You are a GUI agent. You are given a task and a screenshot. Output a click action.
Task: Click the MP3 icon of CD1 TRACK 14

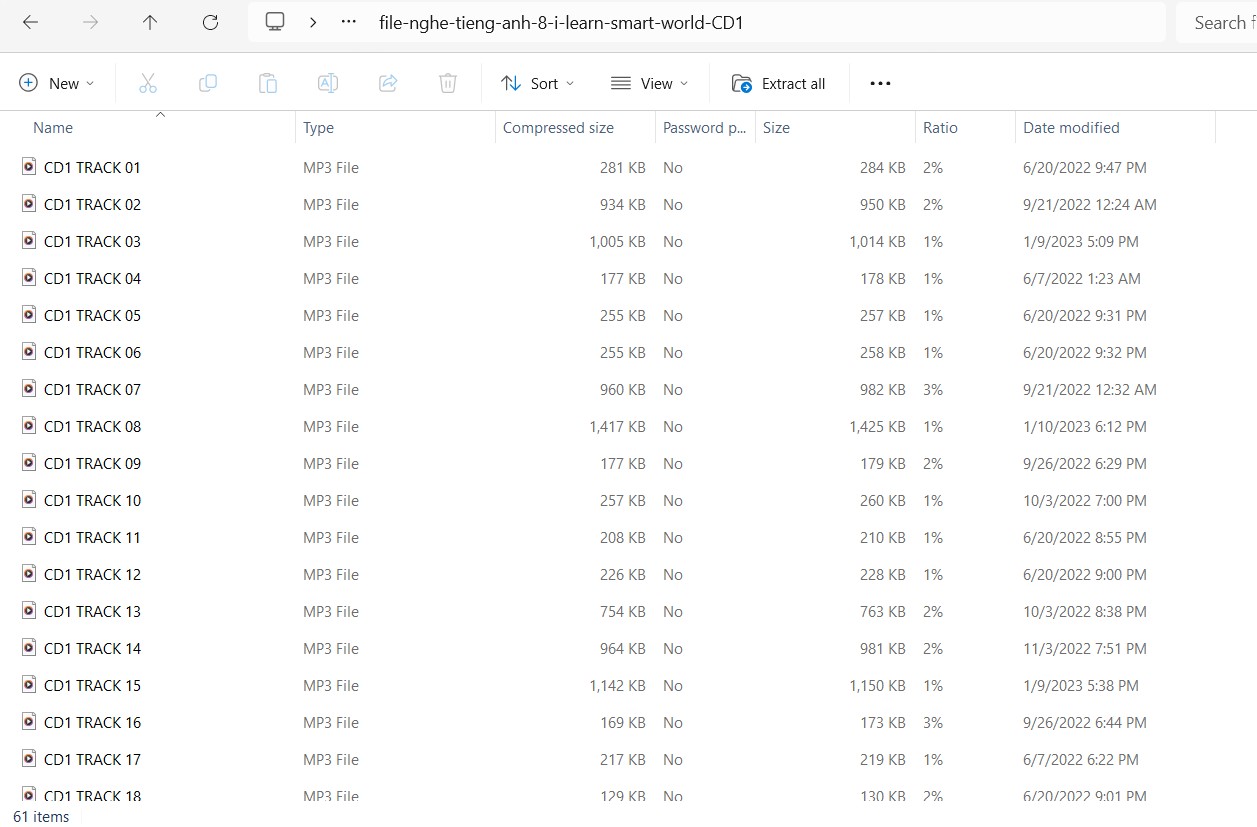(x=29, y=648)
